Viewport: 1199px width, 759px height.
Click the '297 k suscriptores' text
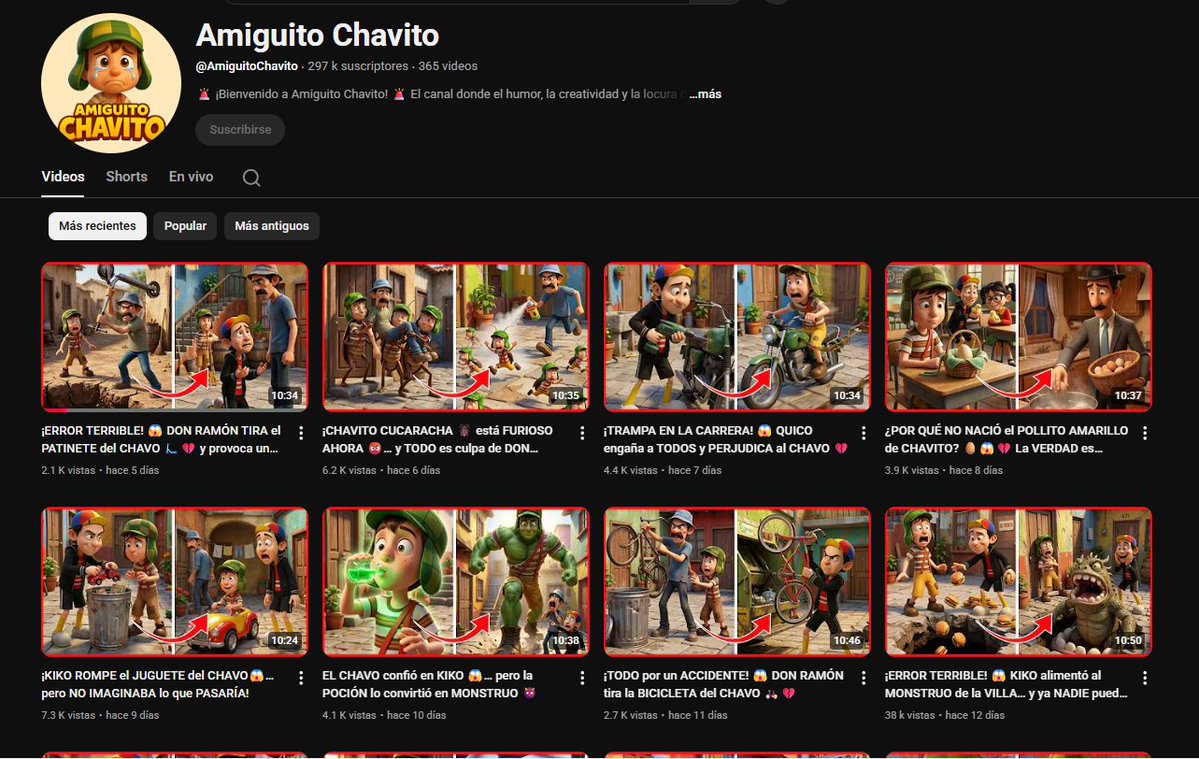(x=358, y=66)
